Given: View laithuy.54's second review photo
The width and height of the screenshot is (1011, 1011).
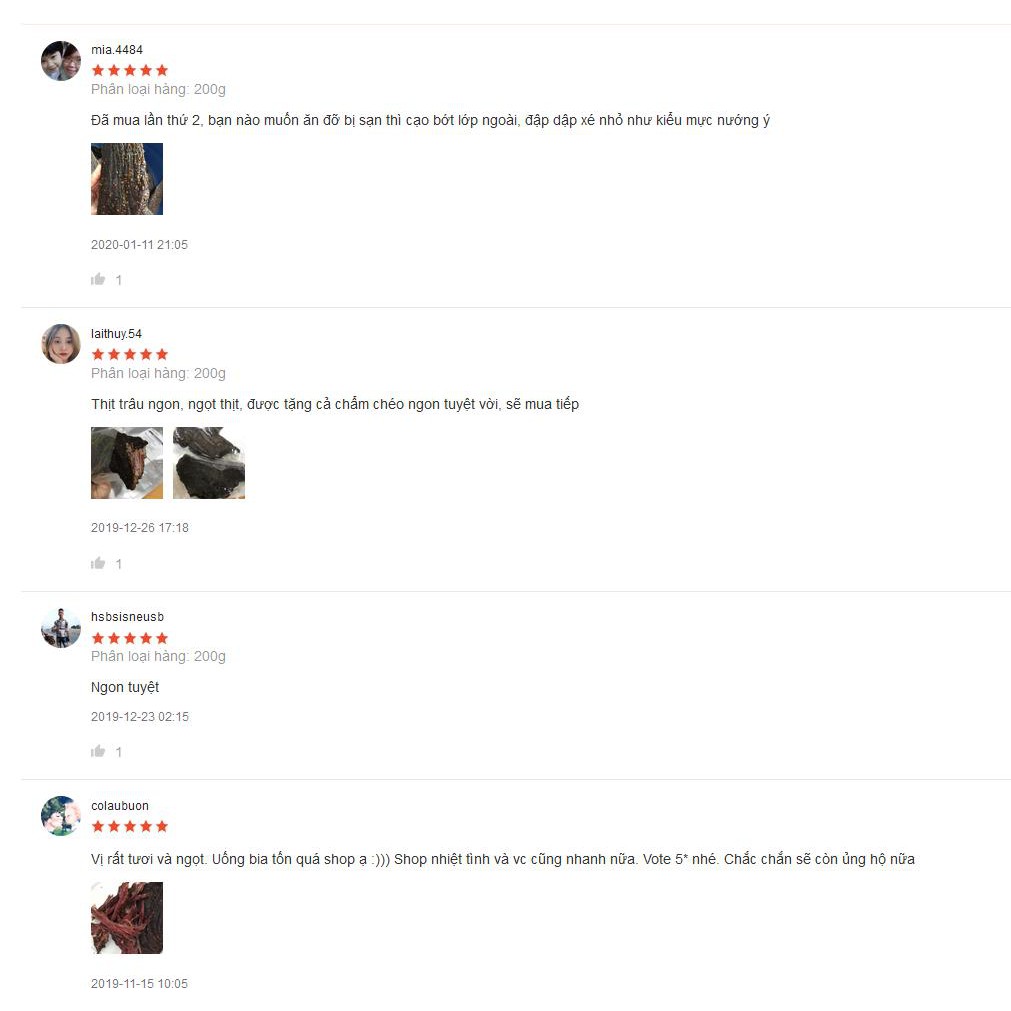Looking at the screenshot, I should click(209, 463).
